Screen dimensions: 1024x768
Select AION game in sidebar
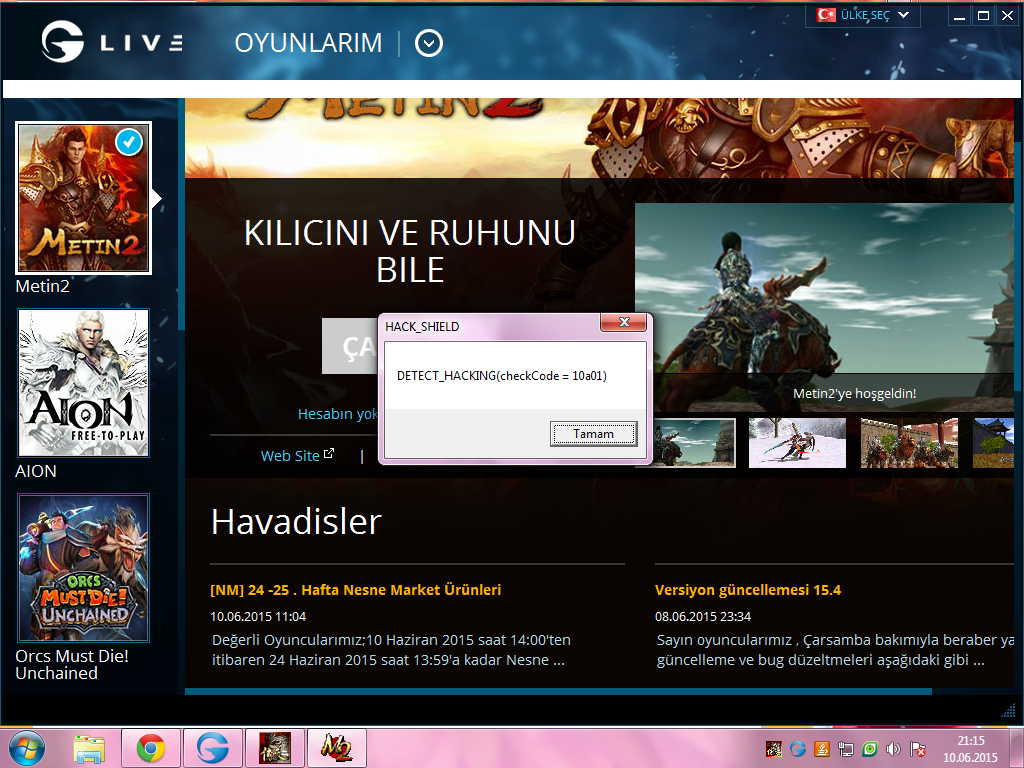(x=84, y=383)
